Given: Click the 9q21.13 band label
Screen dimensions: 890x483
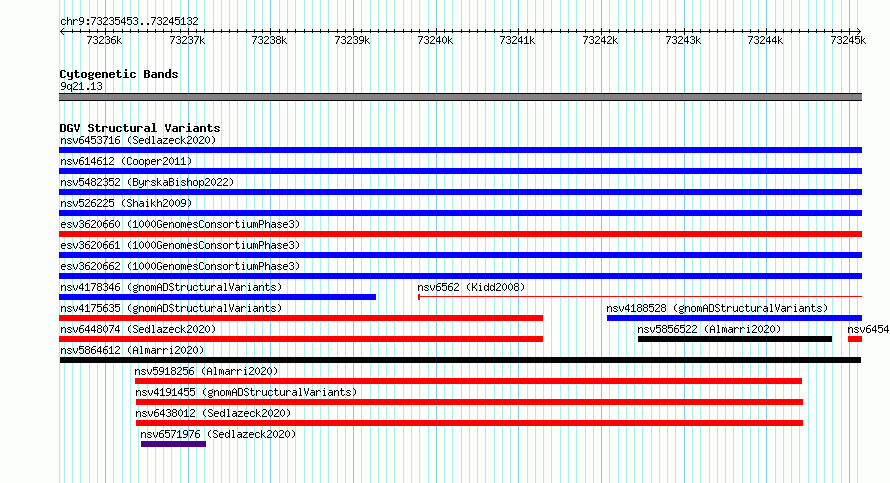Looking at the screenshot, I should tap(81, 86).
